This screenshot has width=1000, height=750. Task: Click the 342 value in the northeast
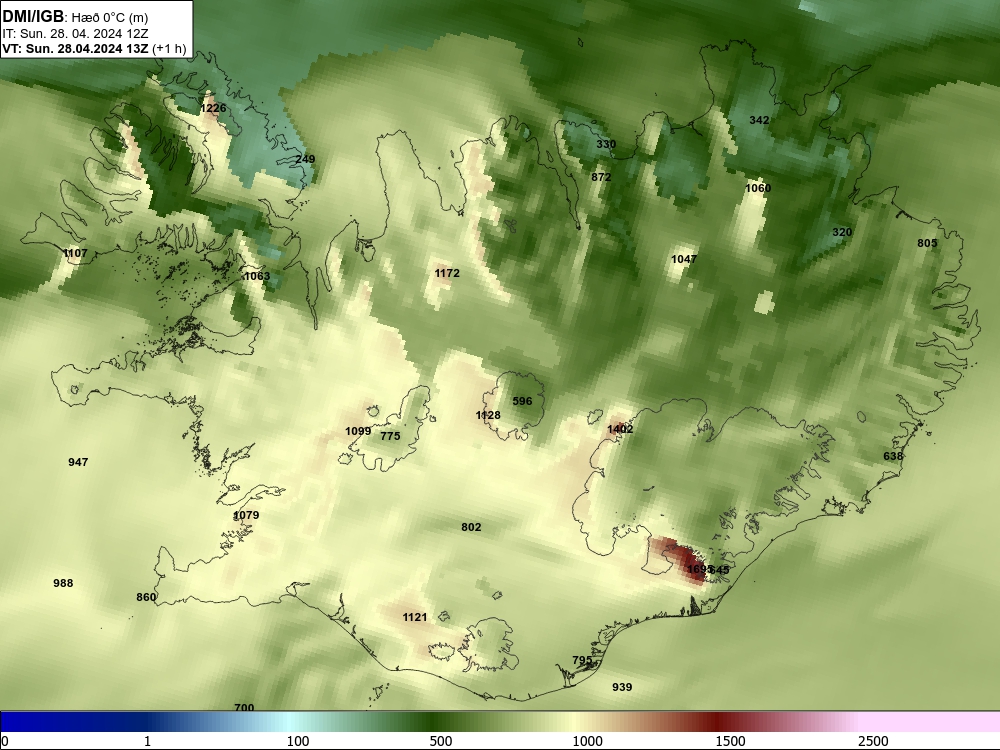(x=759, y=120)
